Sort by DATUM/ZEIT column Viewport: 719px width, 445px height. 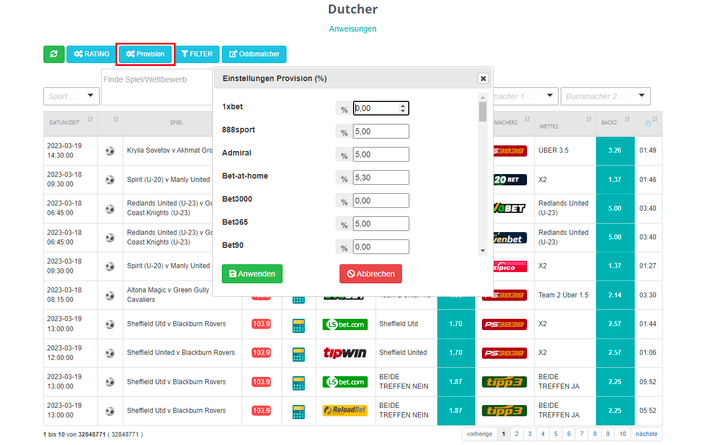[x=71, y=122]
